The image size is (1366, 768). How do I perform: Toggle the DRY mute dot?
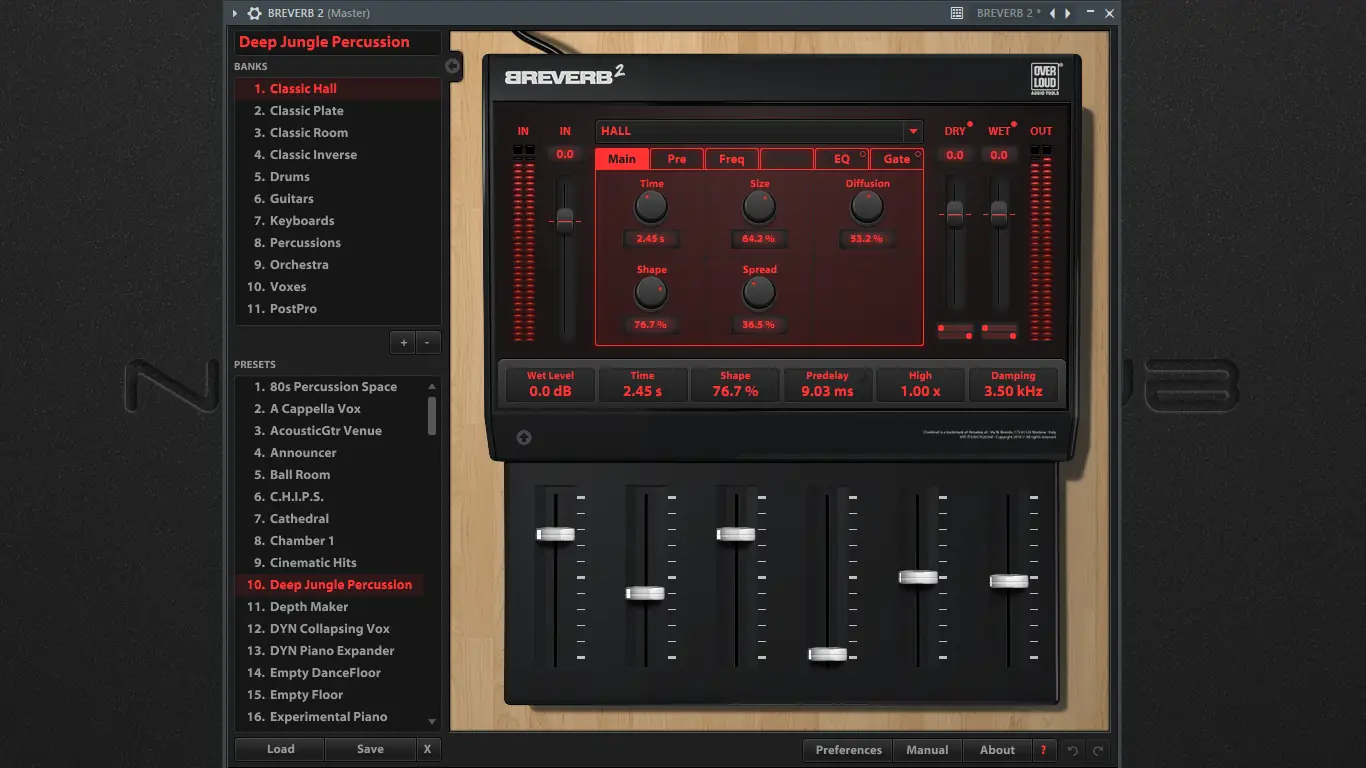click(970, 125)
